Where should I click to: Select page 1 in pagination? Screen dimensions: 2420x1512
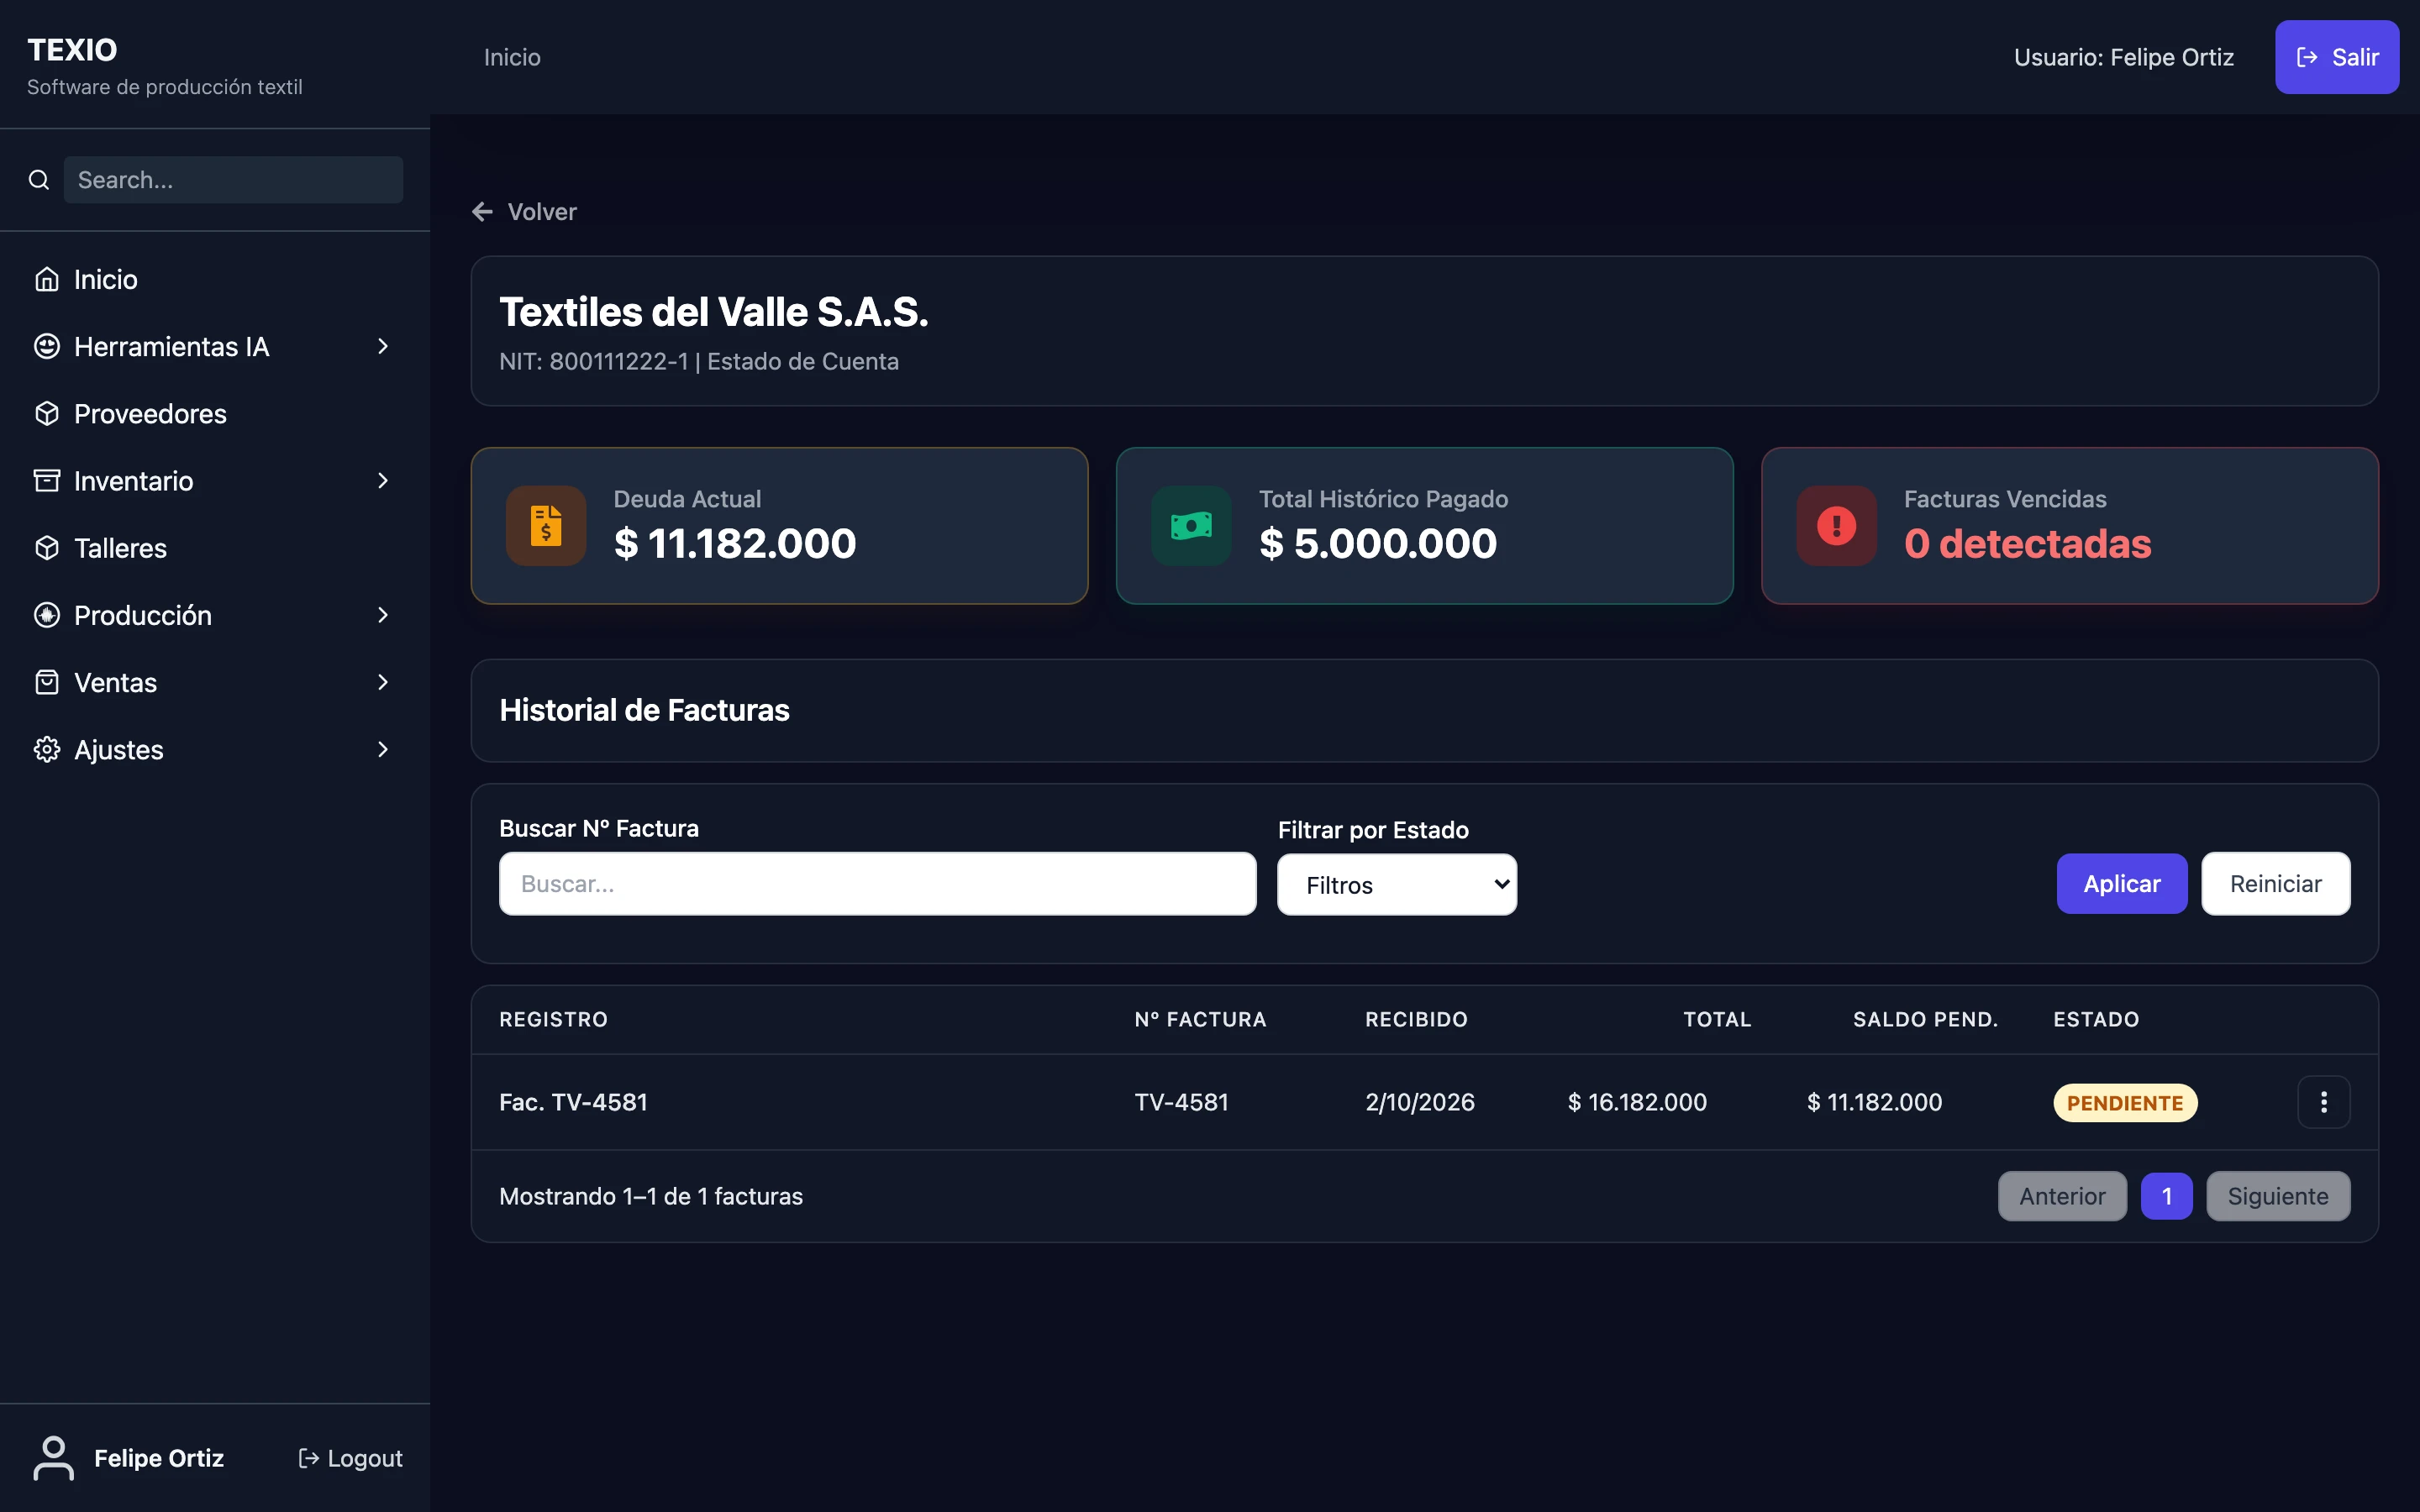[x=2166, y=1196]
